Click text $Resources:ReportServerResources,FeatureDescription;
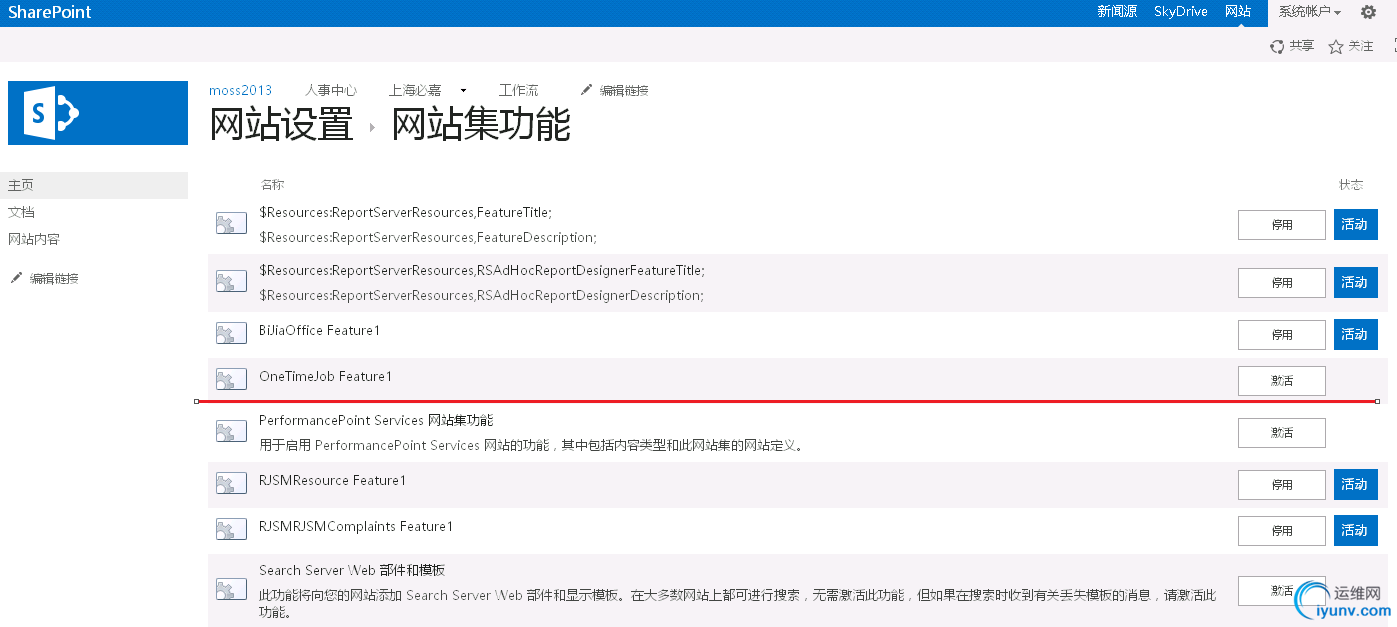 (428, 237)
